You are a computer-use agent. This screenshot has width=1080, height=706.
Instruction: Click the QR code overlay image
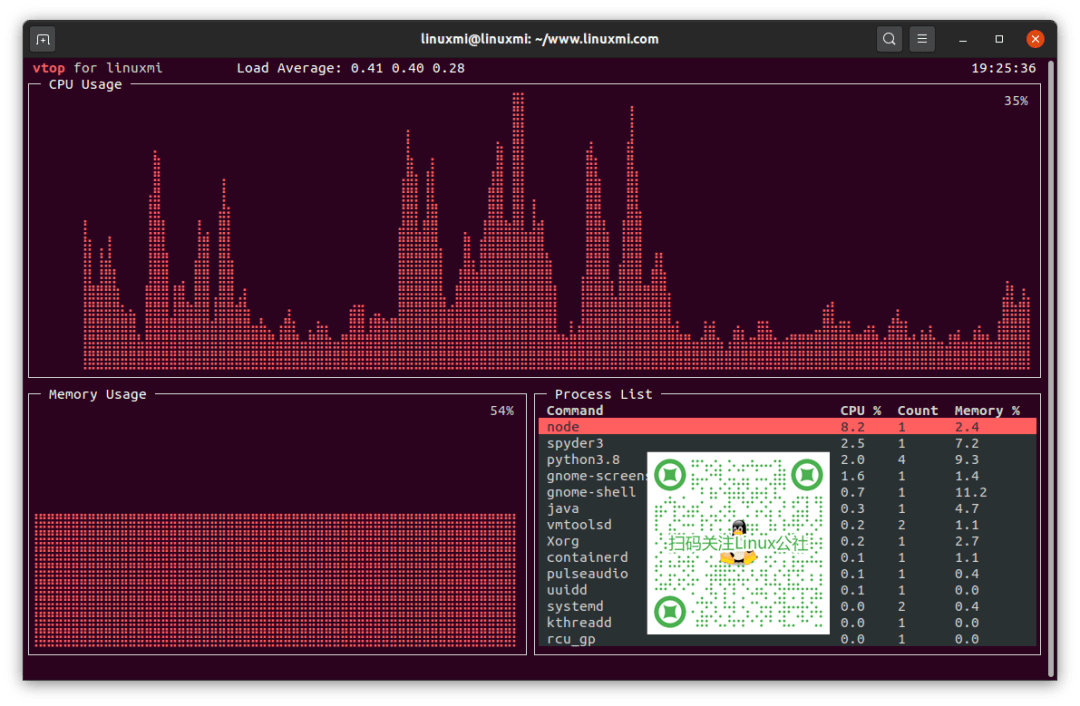[x=738, y=543]
